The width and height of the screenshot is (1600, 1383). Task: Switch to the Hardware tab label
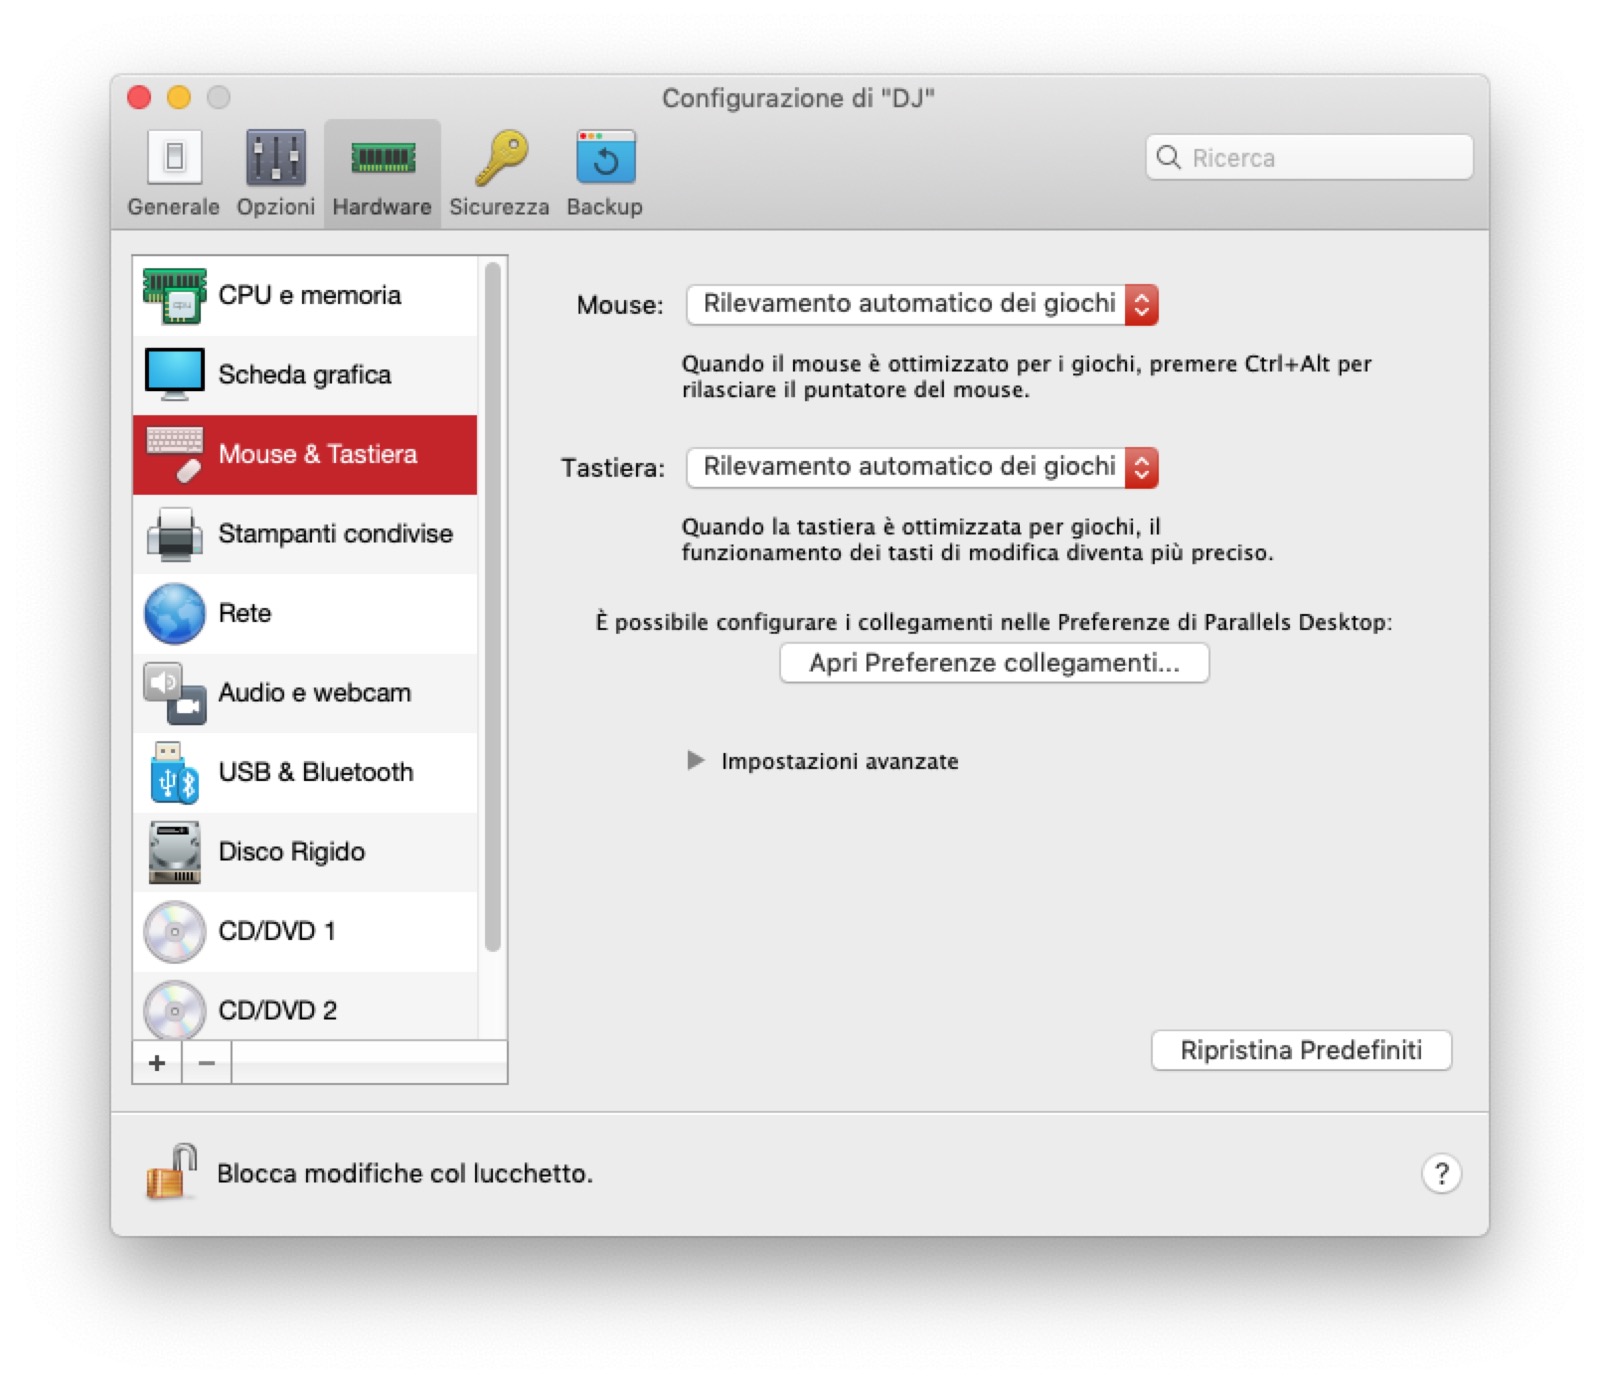[382, 207]
